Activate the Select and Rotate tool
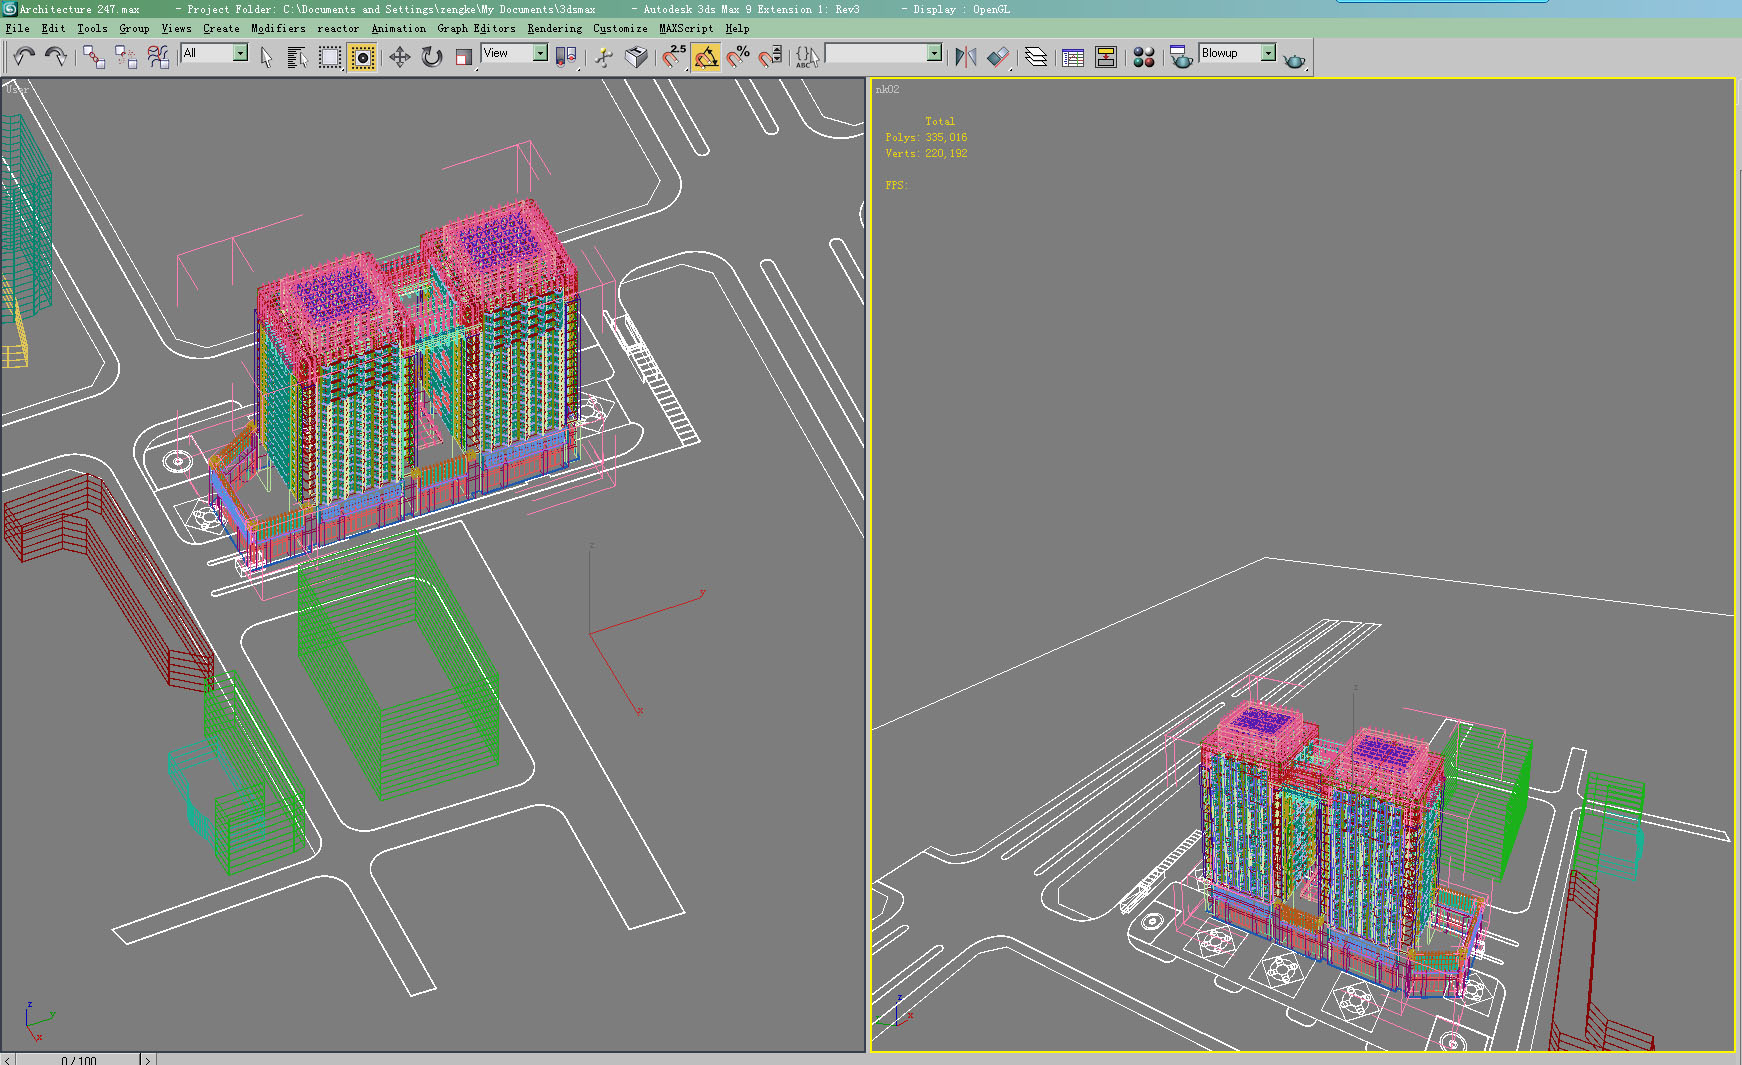This screenshot has height=1065, width=1742. tap(432, 57)
